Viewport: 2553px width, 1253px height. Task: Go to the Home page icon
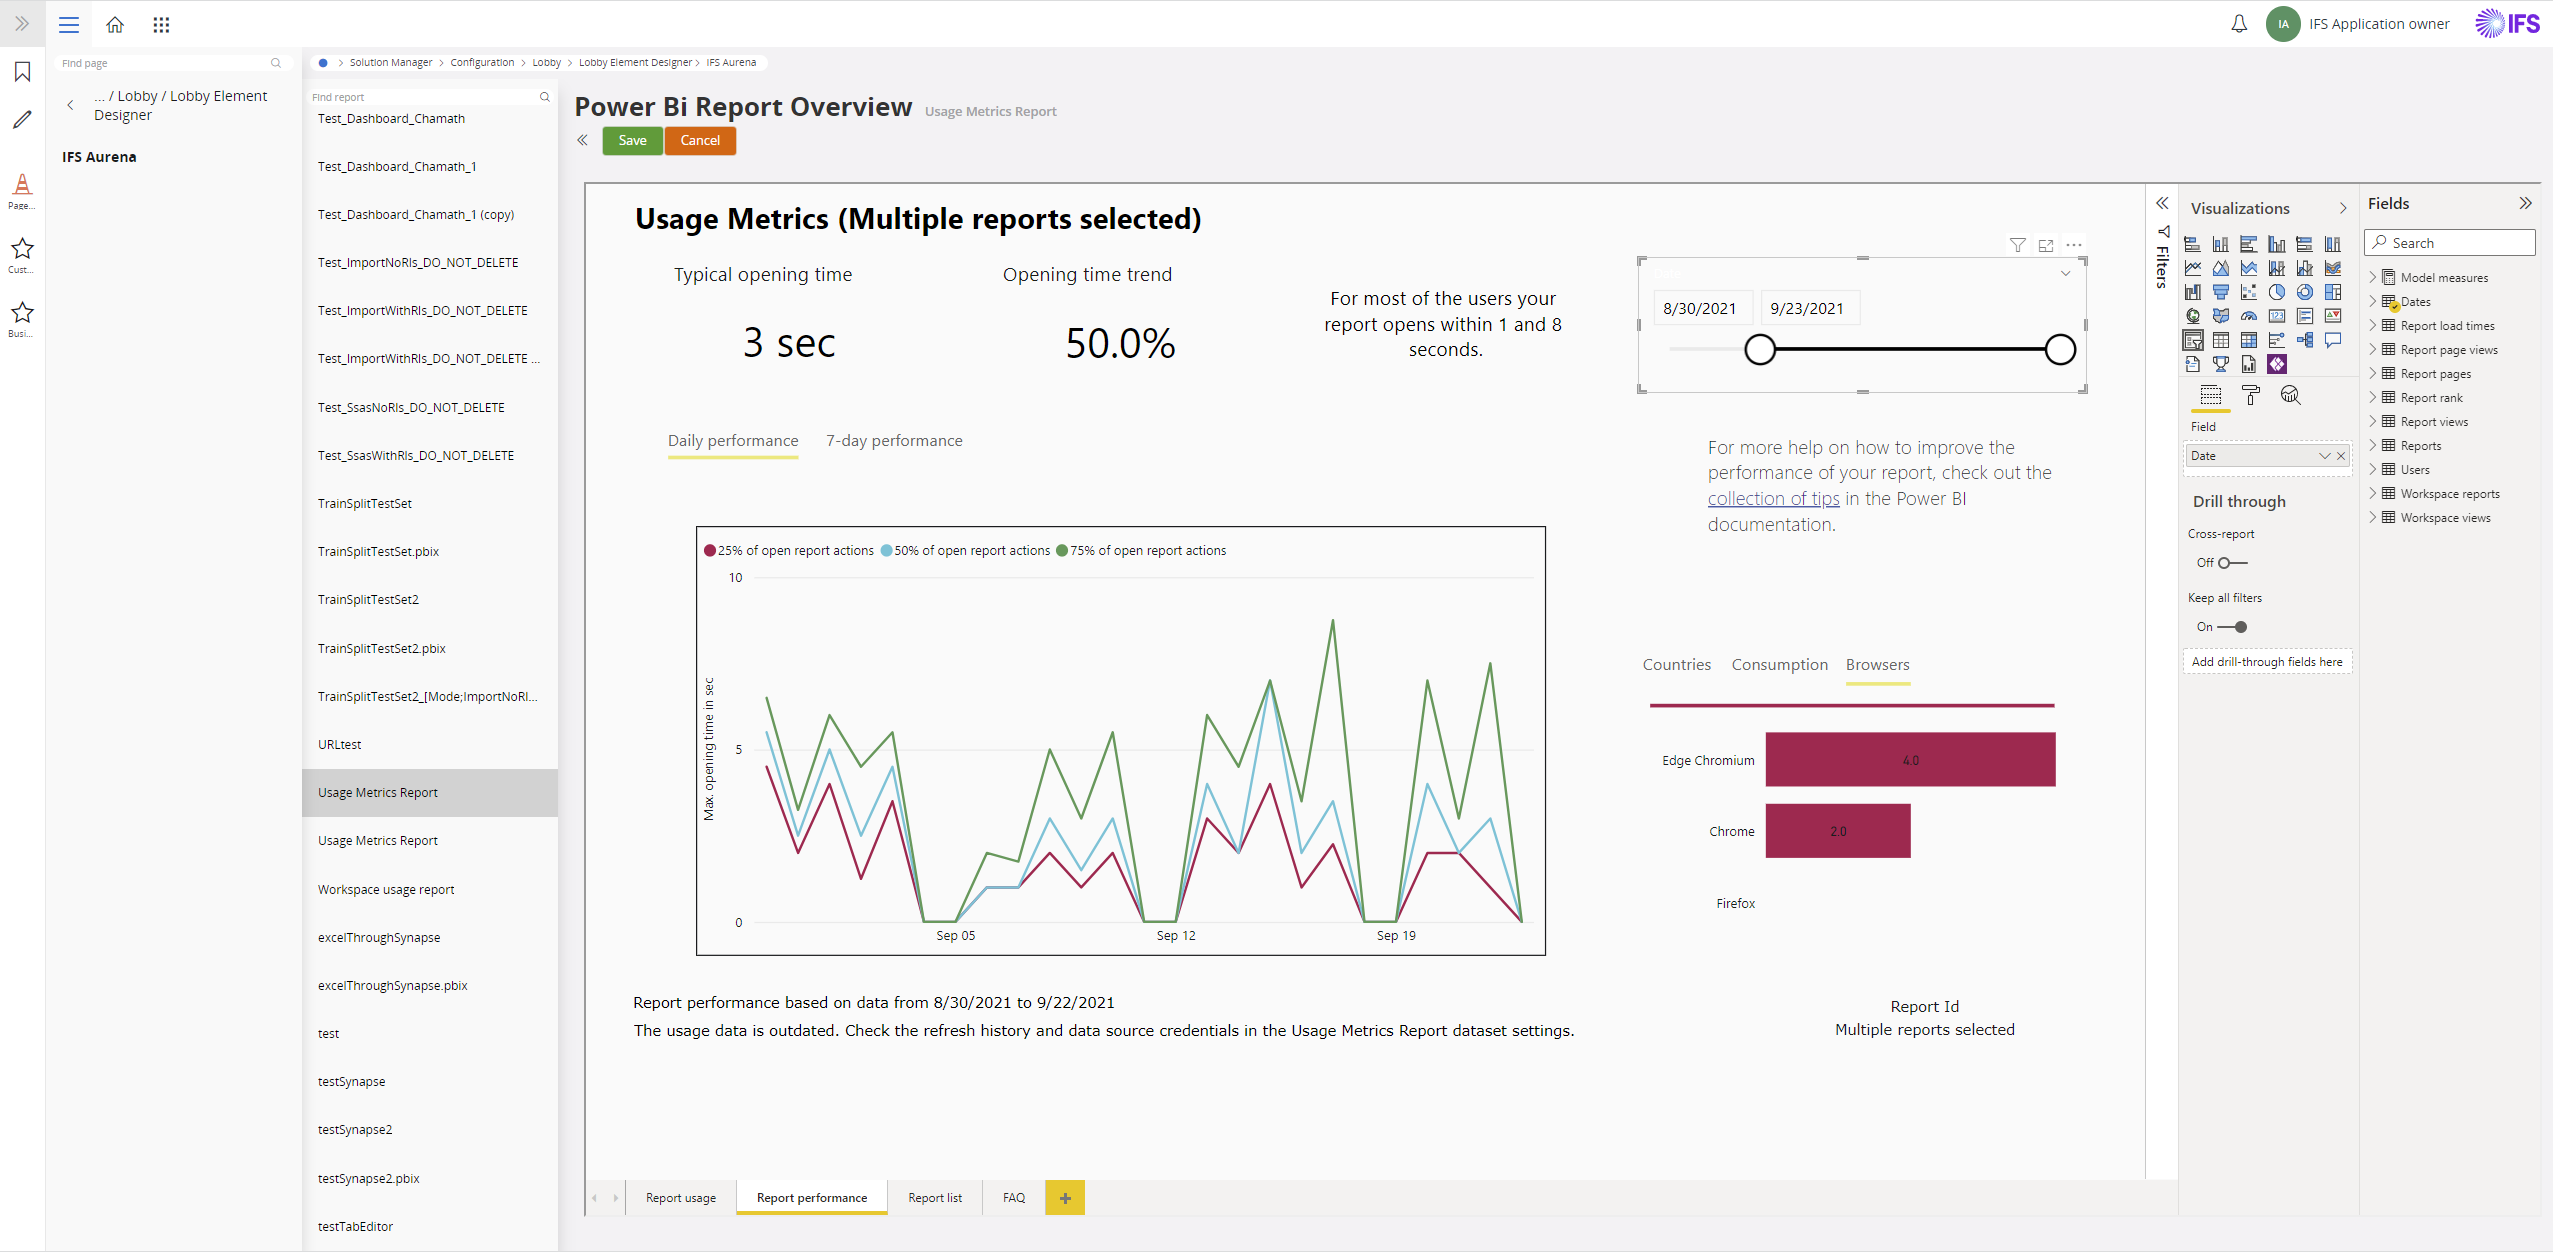point(115,24)
